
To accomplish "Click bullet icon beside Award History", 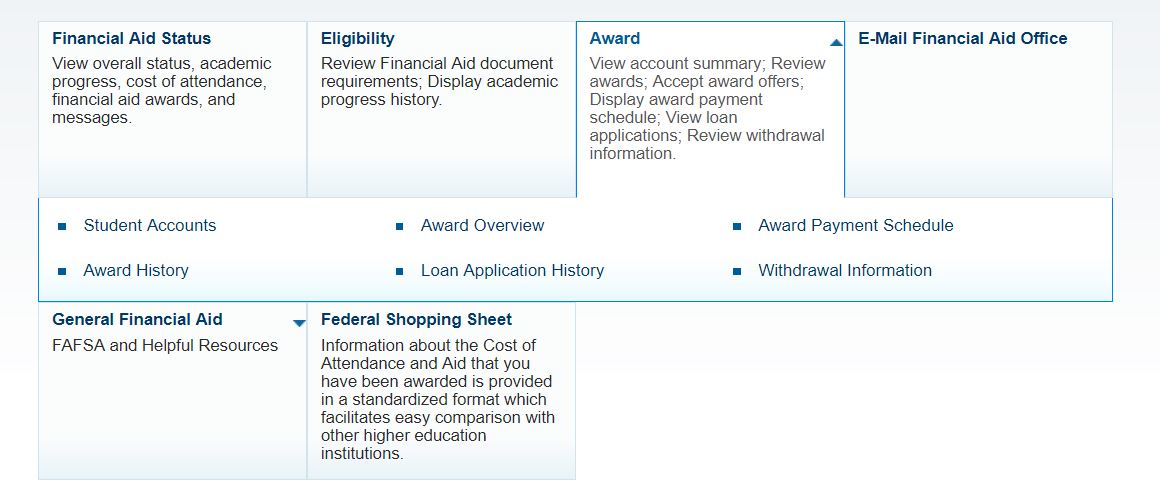I will (x=62, y=271).
